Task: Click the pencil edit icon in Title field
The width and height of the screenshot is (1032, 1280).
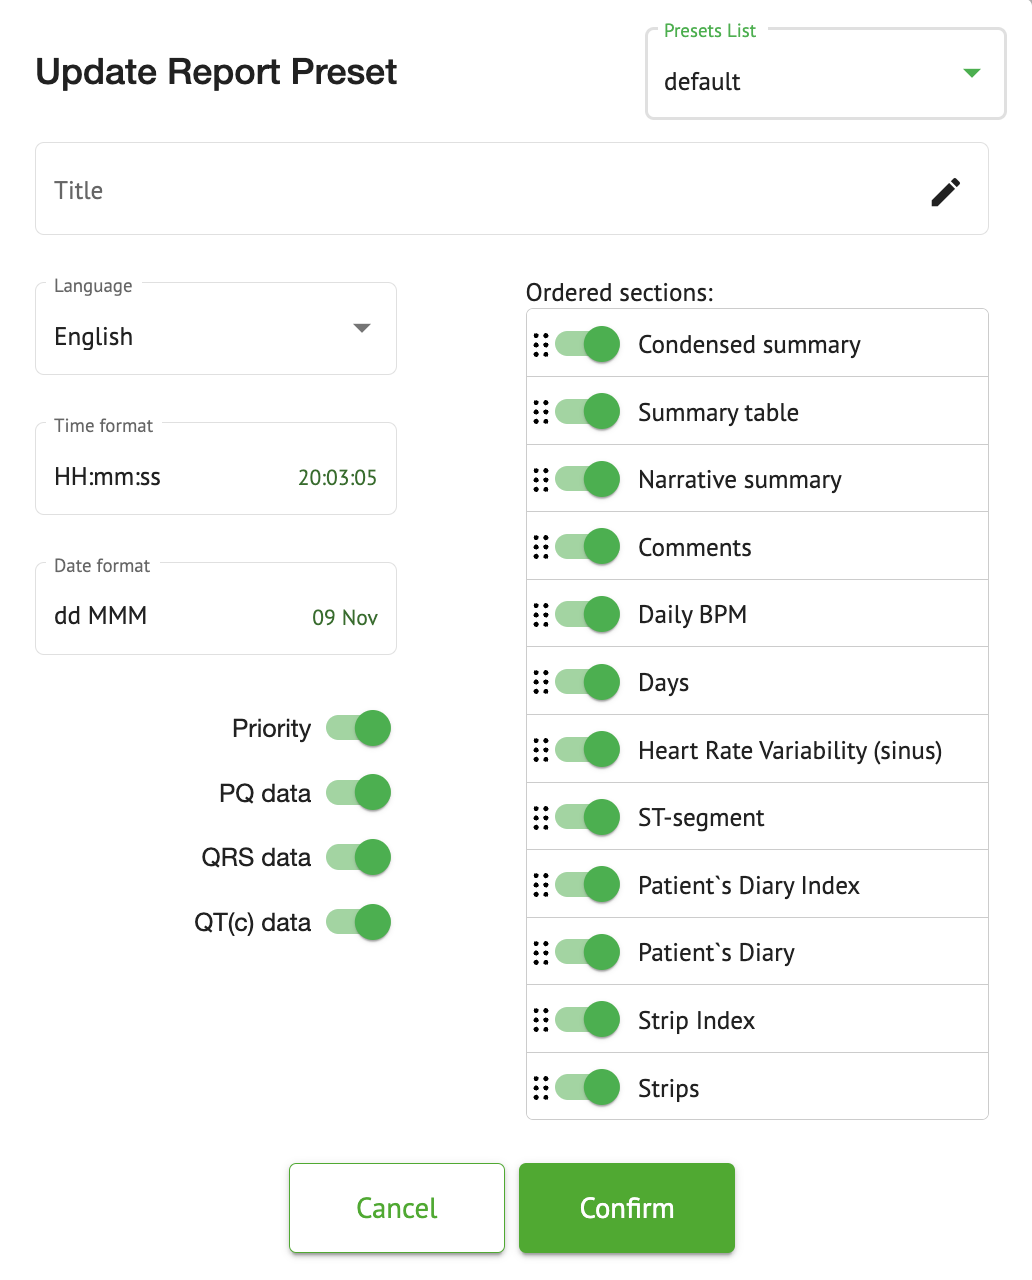Action: pyautogui.click(x=945, y=191)
